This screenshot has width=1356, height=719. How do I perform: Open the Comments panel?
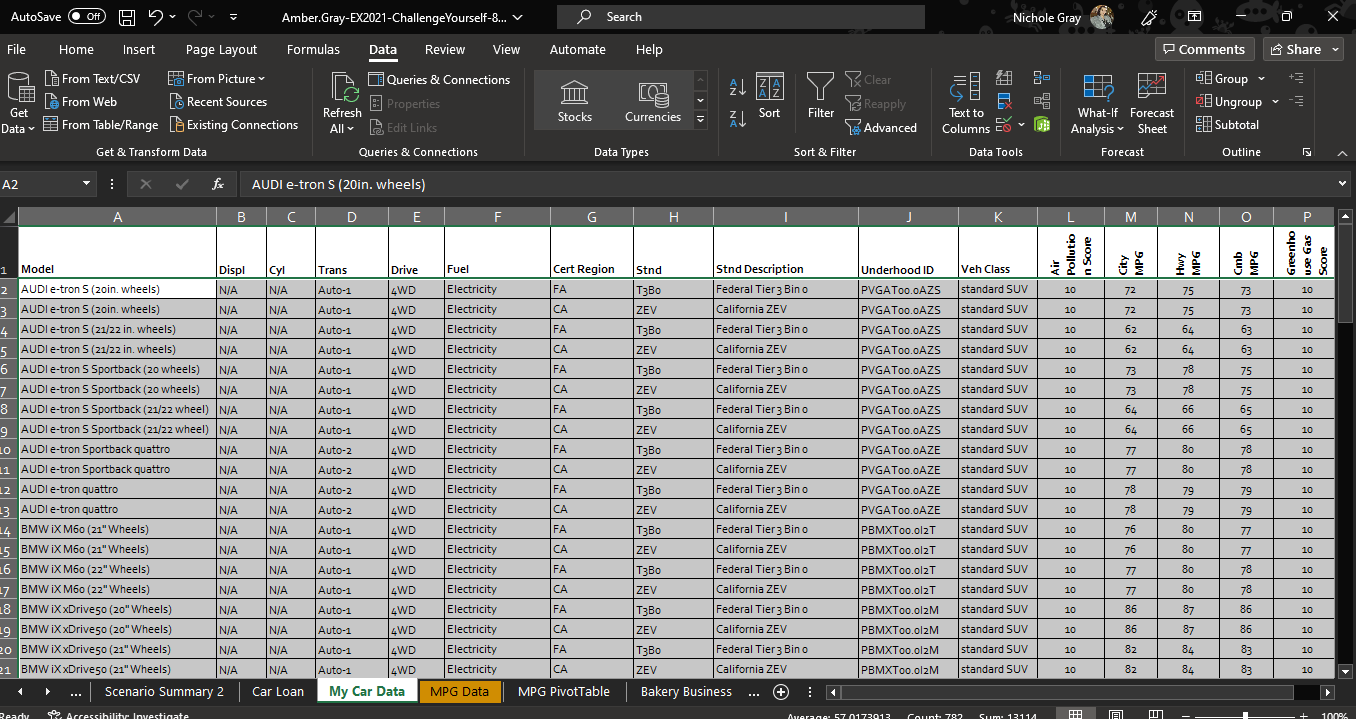pyautogui.click(x=1204, y=48)
